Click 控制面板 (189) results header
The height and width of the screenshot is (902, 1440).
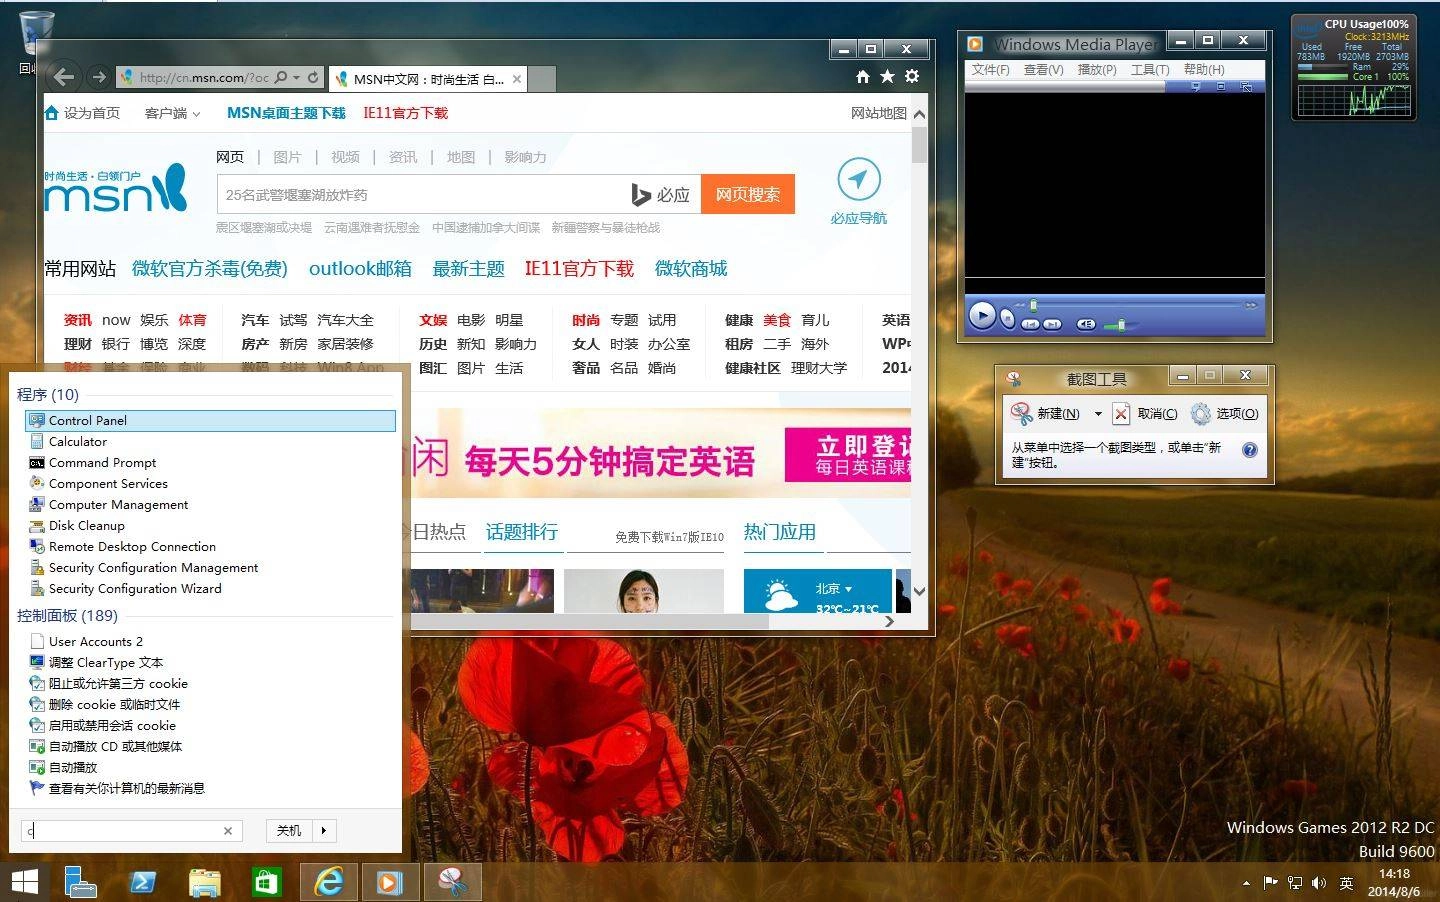[x=67, y=615]
